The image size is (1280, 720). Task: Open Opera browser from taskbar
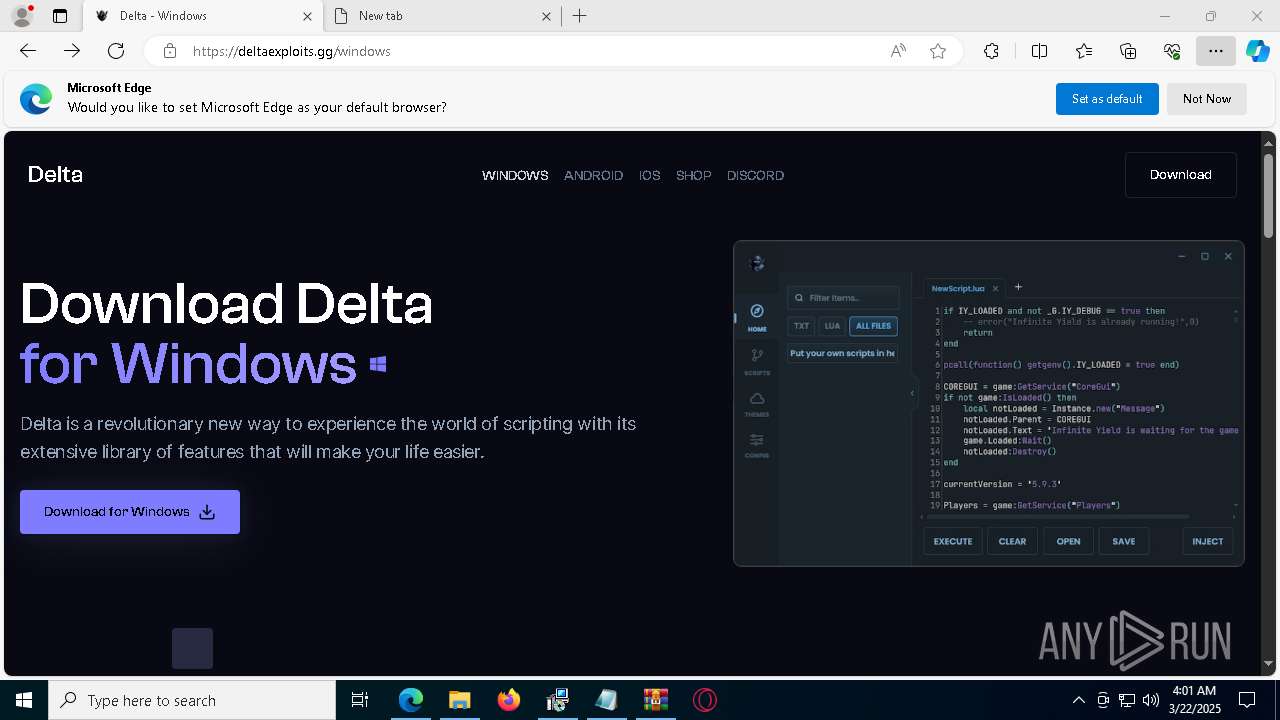tap(704, 700)
